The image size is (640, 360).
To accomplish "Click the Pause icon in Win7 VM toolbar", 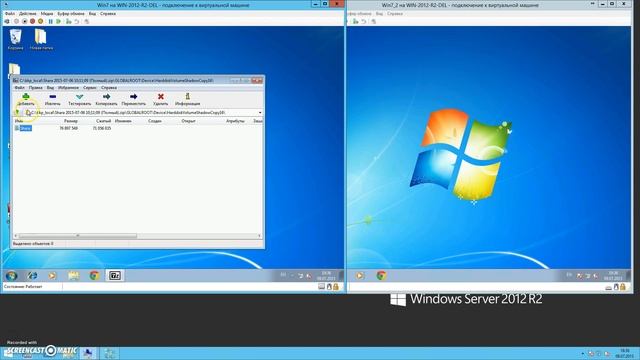I will [51, 21].
